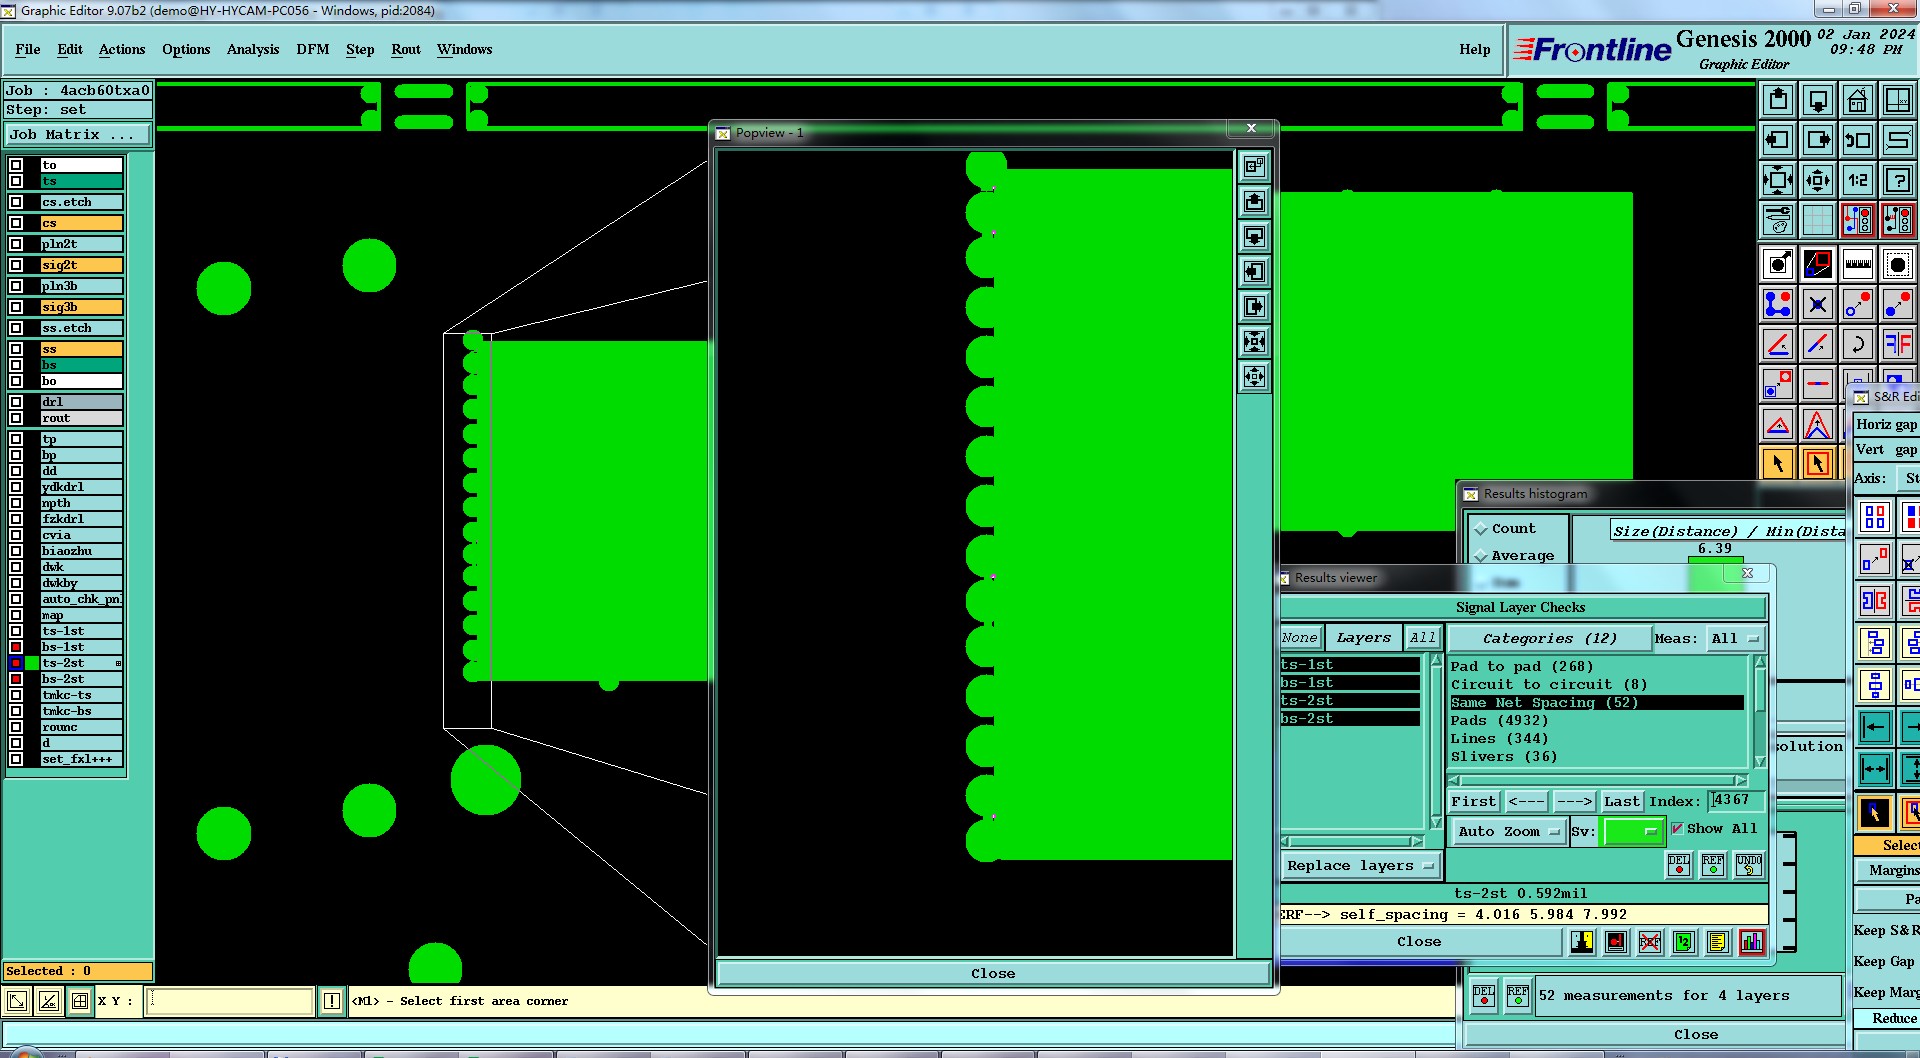This screenshot has height=1058, width=1920.
Task: Open the DFM menu
Action: coord(313,49)
